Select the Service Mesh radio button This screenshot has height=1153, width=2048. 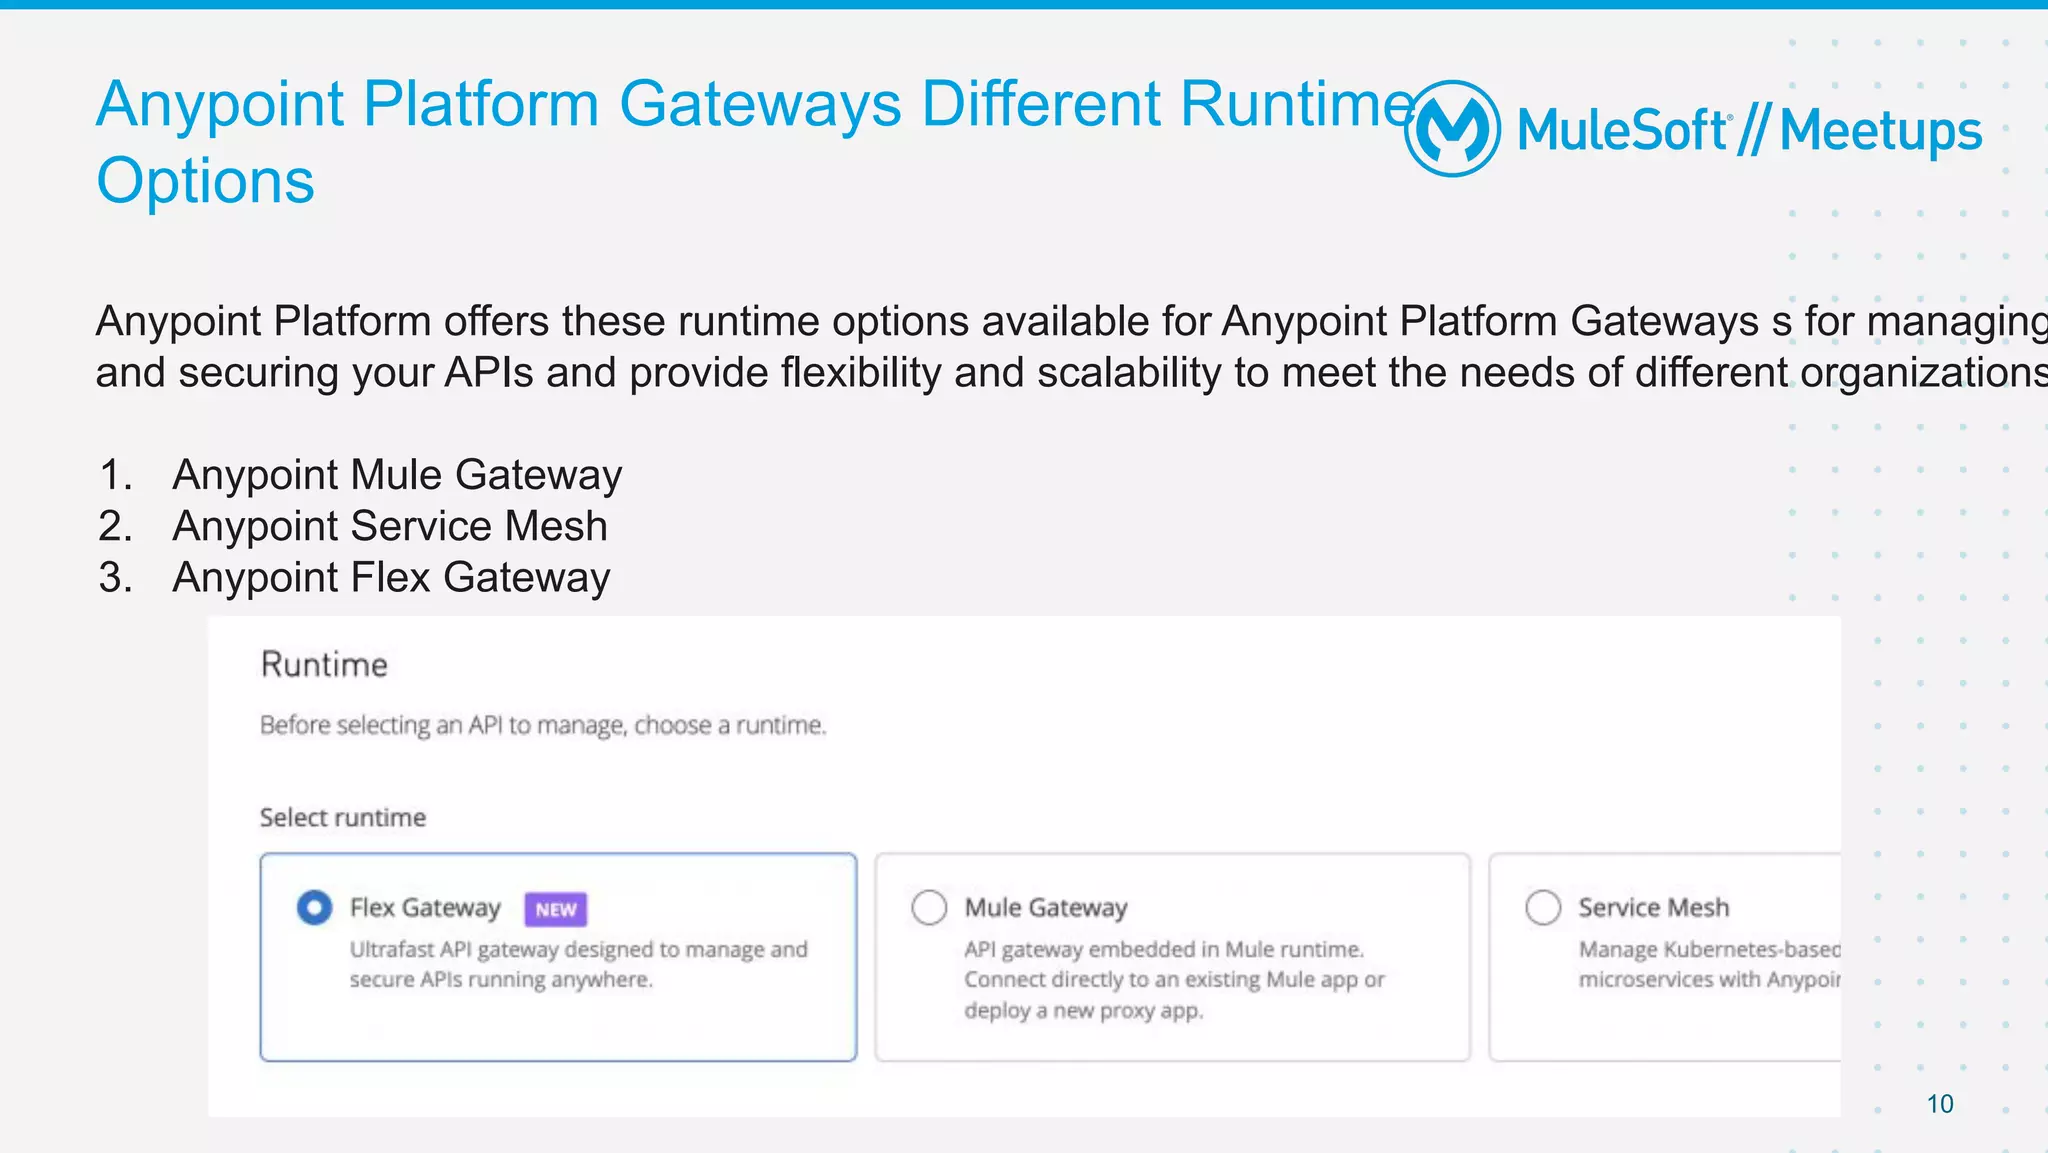pyautogui.click(x=1543, y=907)
